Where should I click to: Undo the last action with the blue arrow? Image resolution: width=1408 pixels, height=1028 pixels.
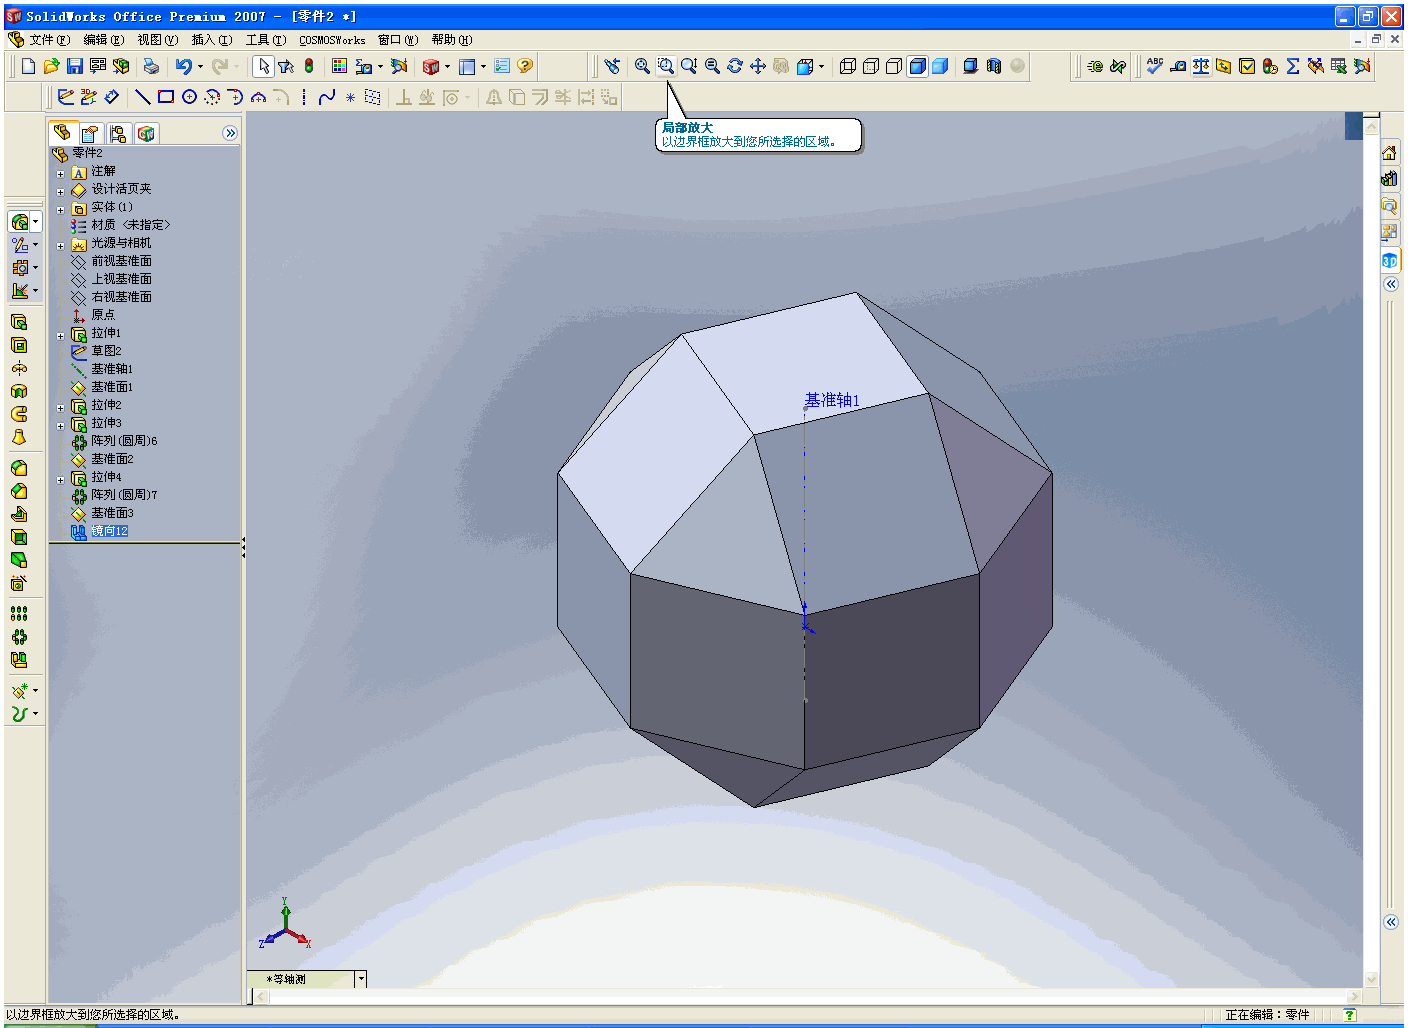click(x=183, y=66)
